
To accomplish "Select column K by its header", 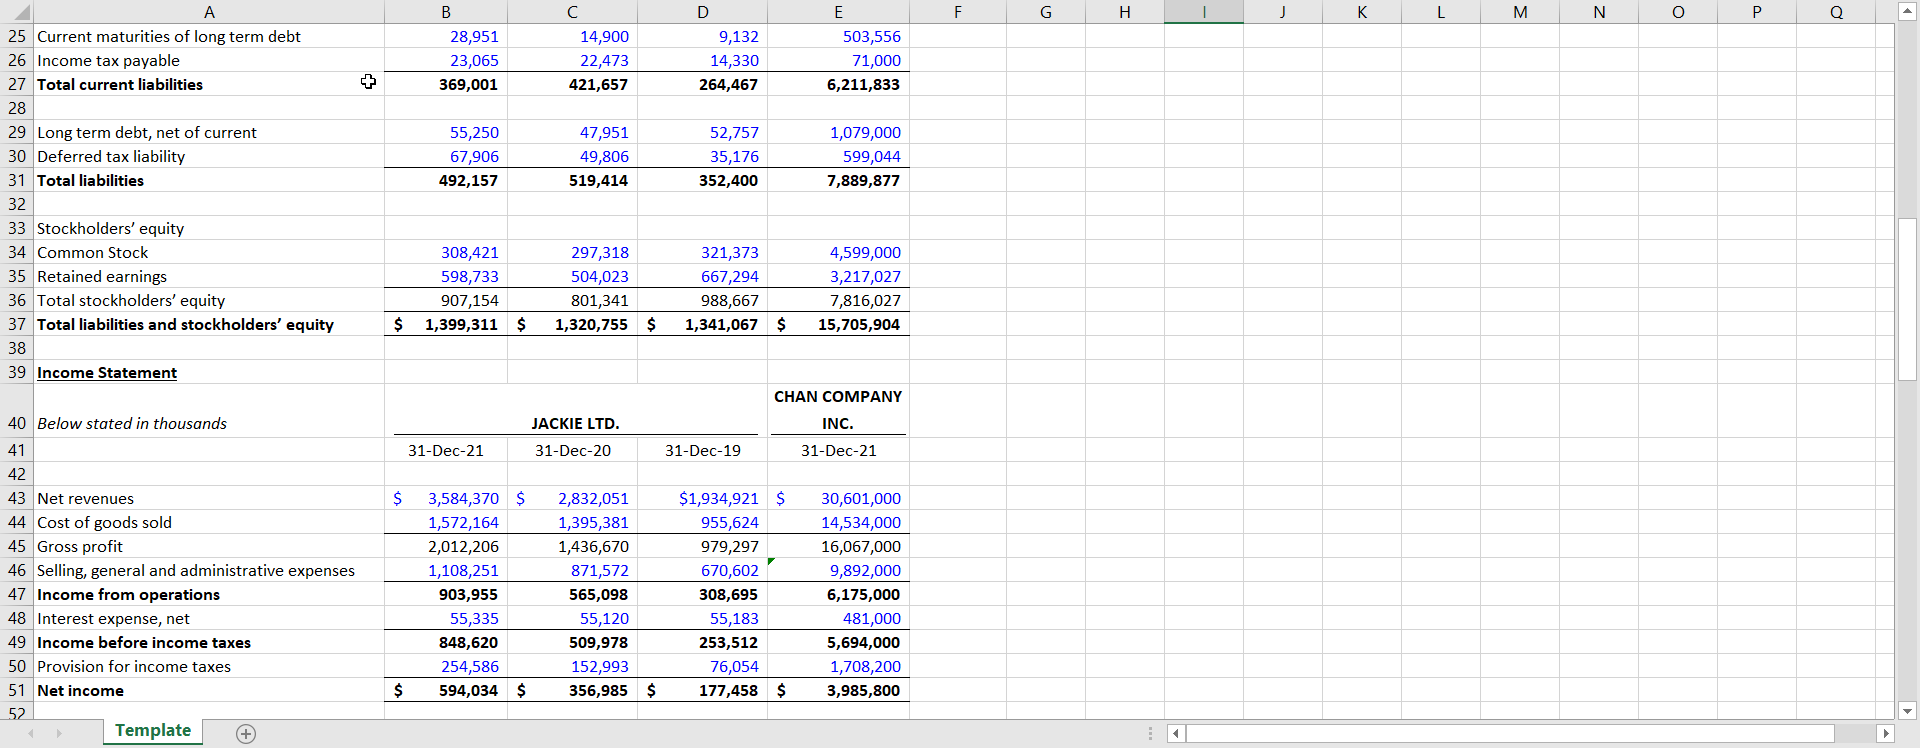I will pyautogui.click(x=1362, y=12).
